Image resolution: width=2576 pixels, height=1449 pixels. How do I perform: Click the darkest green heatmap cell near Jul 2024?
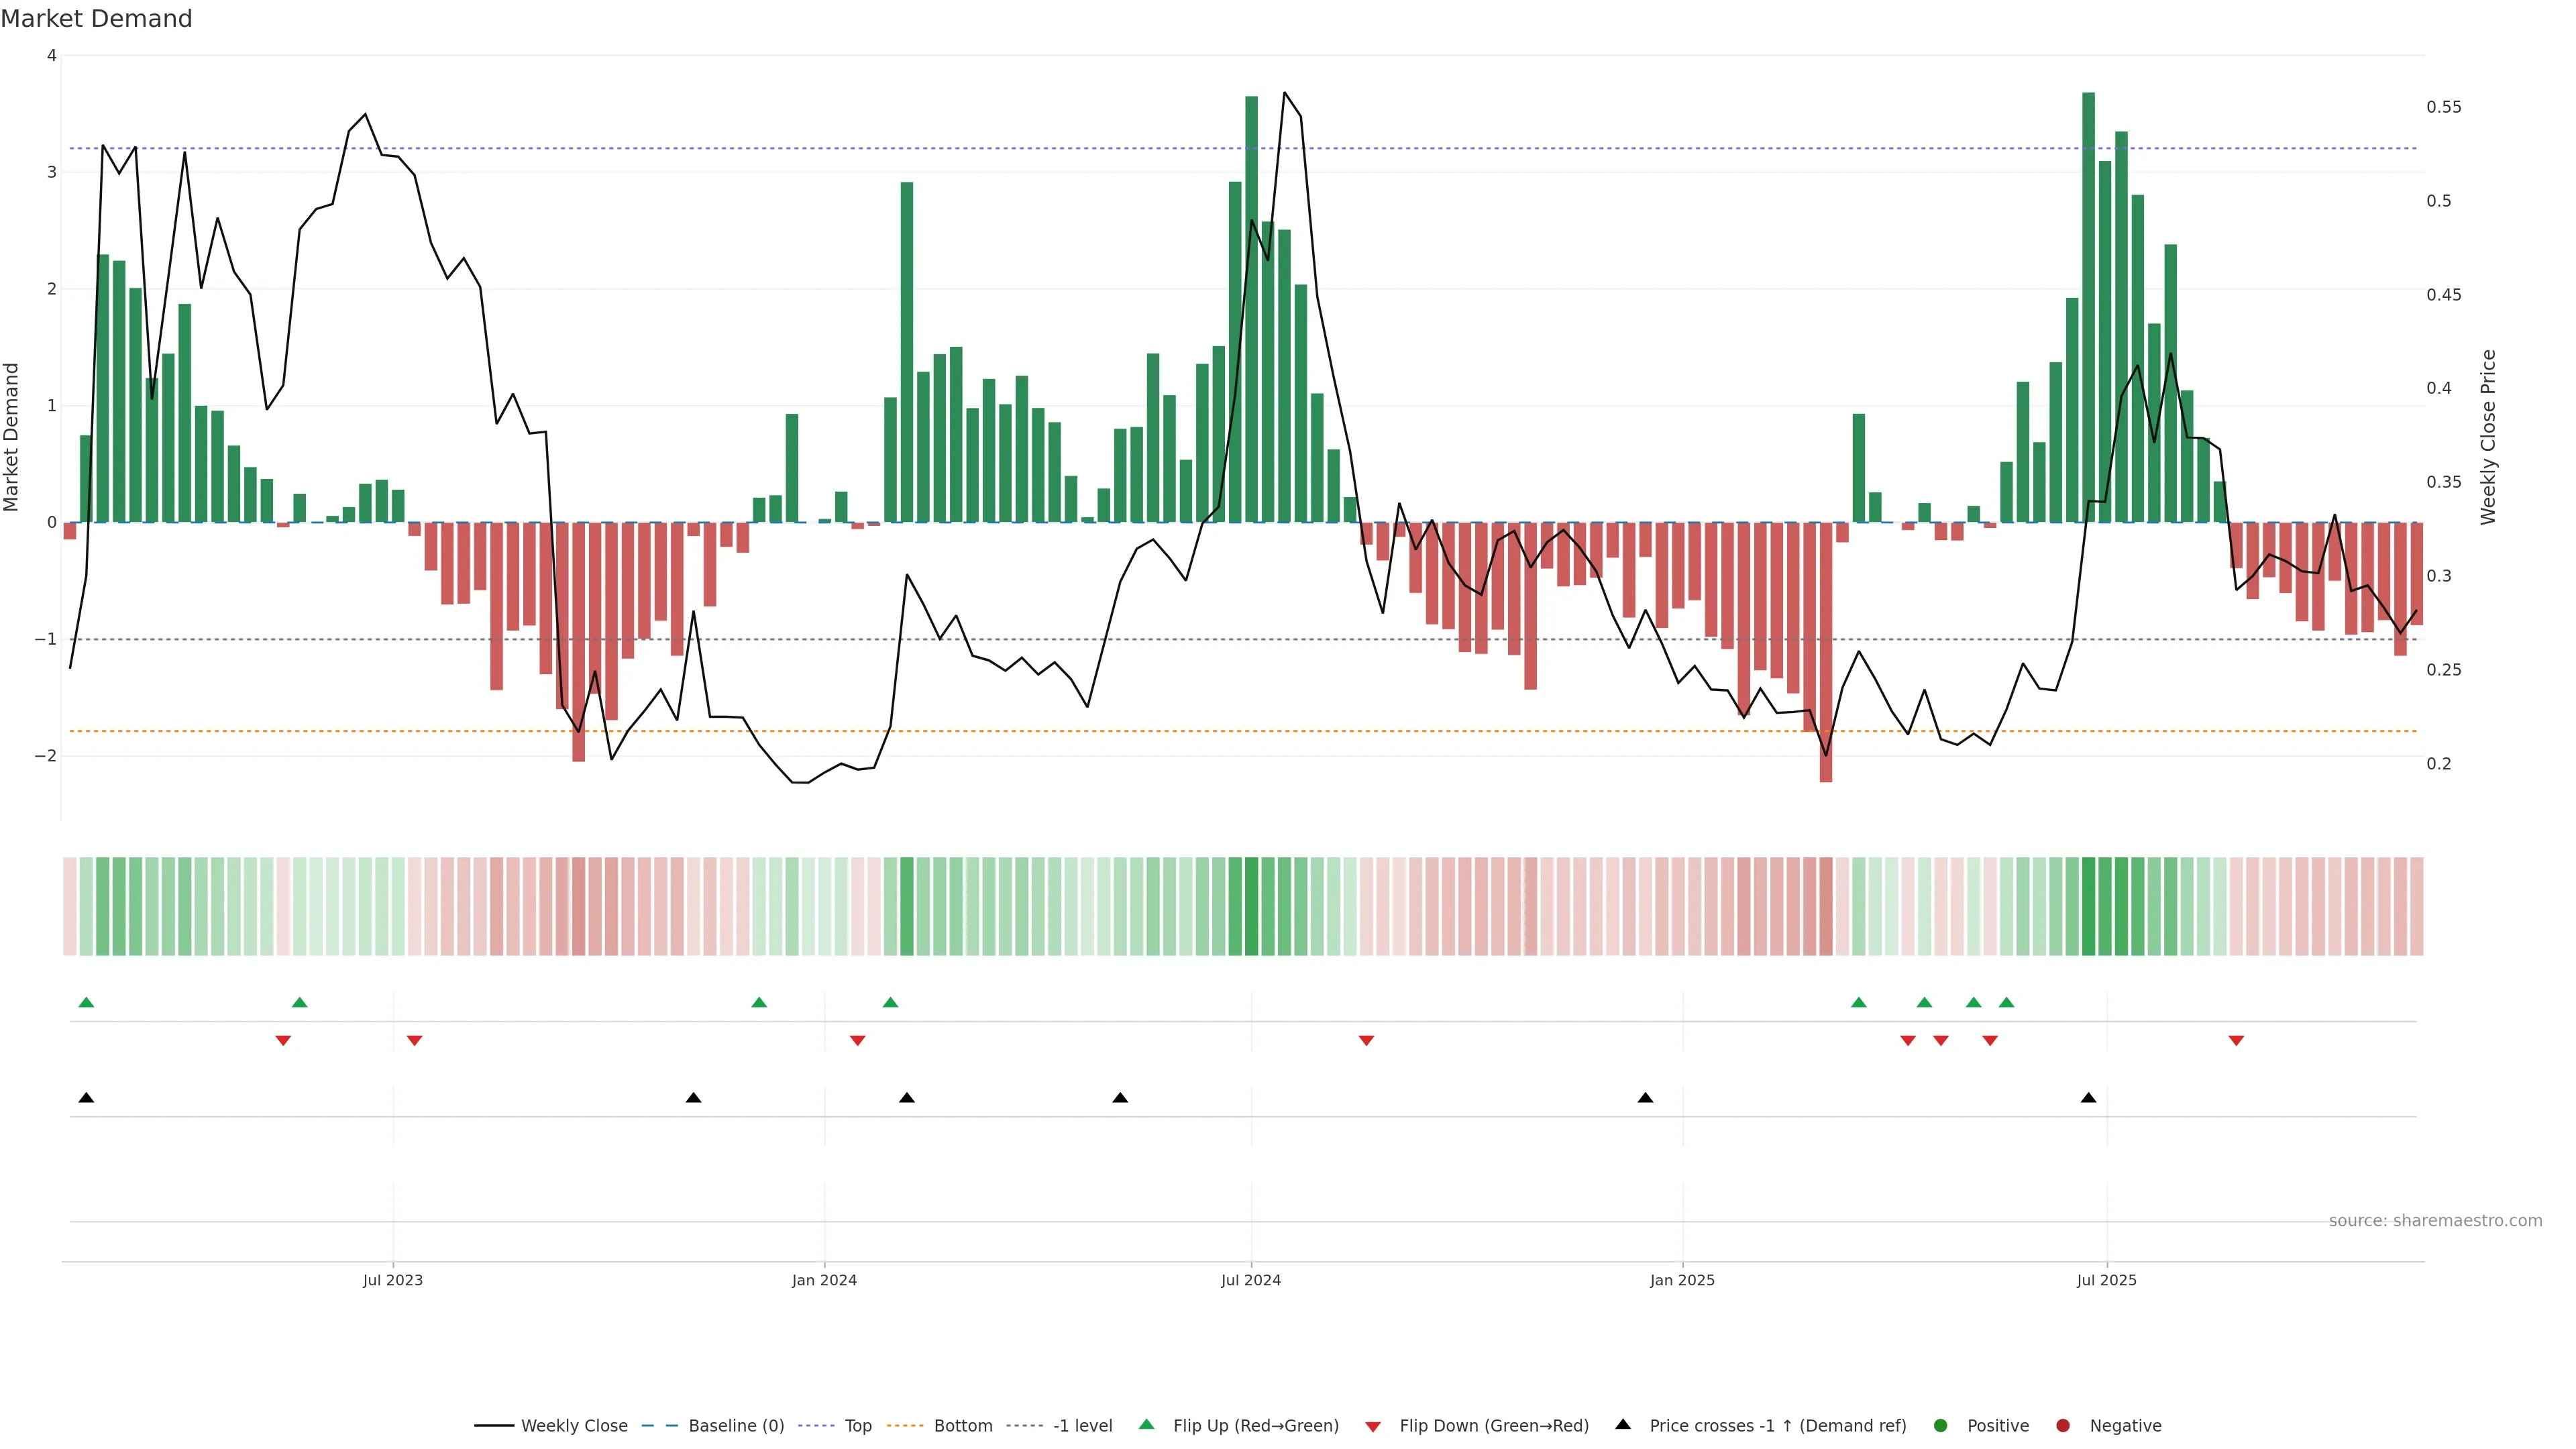pyautogui.click(x=1251, y=906)
